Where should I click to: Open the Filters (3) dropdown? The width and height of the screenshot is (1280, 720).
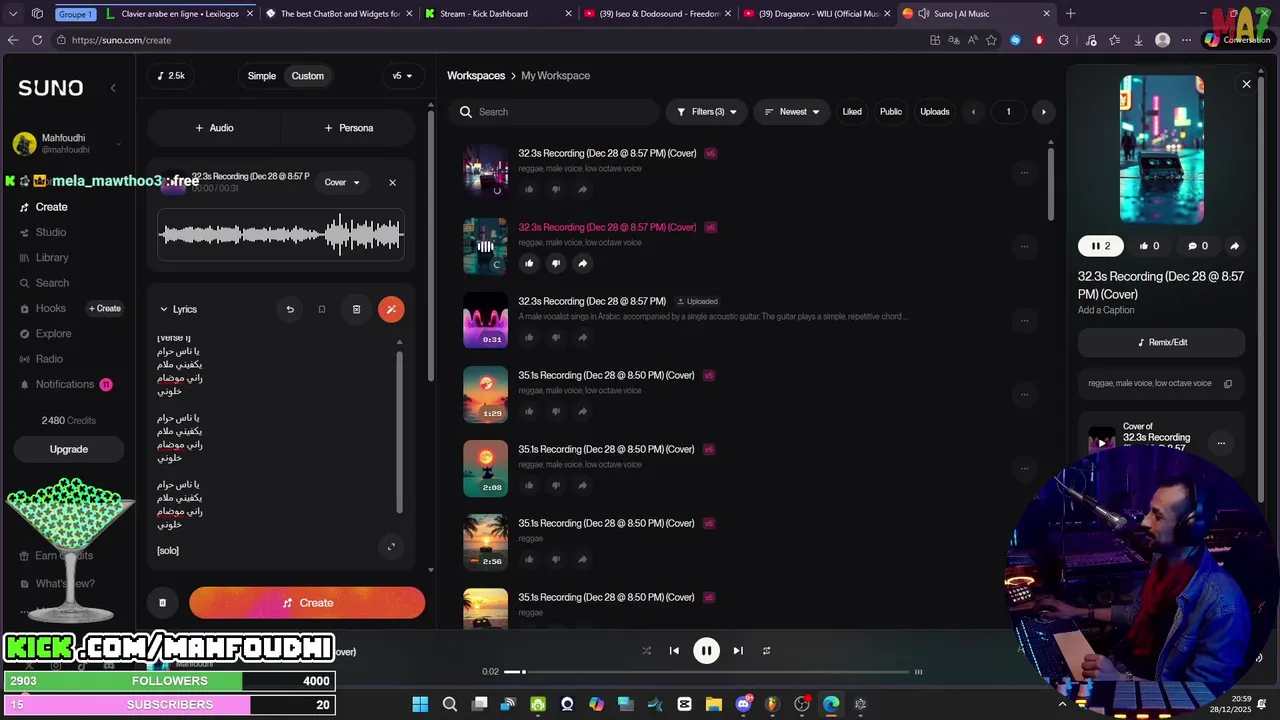706,112
